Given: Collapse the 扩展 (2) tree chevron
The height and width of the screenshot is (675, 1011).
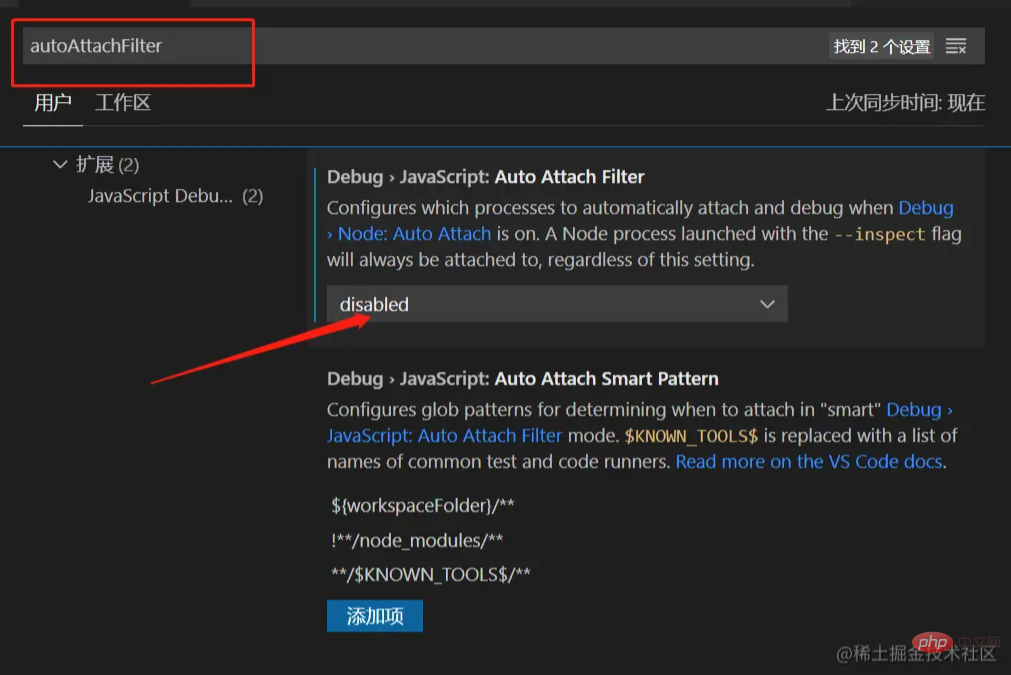Looking at the screenshot, I should (60, 164).
